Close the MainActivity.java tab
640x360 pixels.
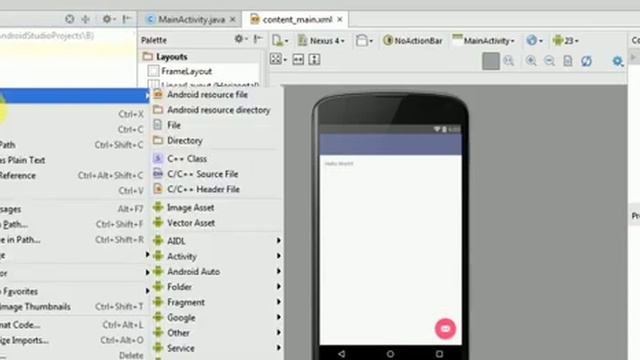click(x=233, y=20)
